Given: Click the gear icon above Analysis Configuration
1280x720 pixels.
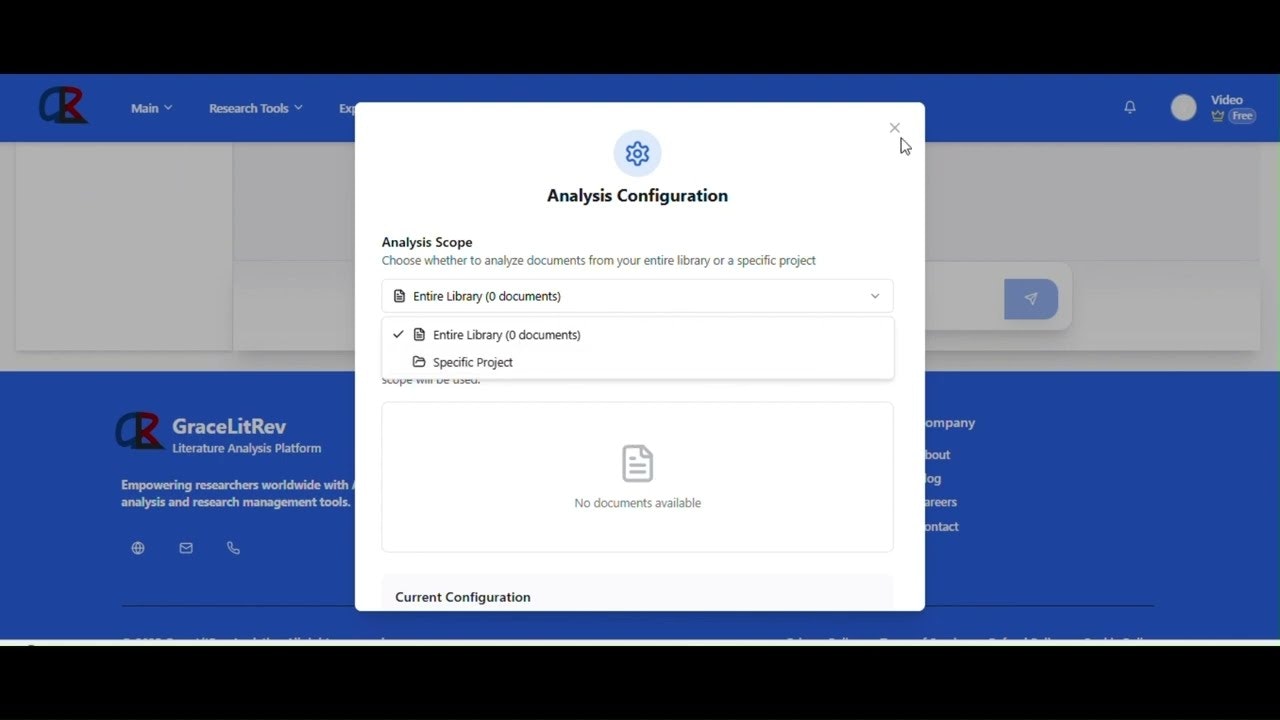Looking at the screenshot, I should tap(637, 153).
